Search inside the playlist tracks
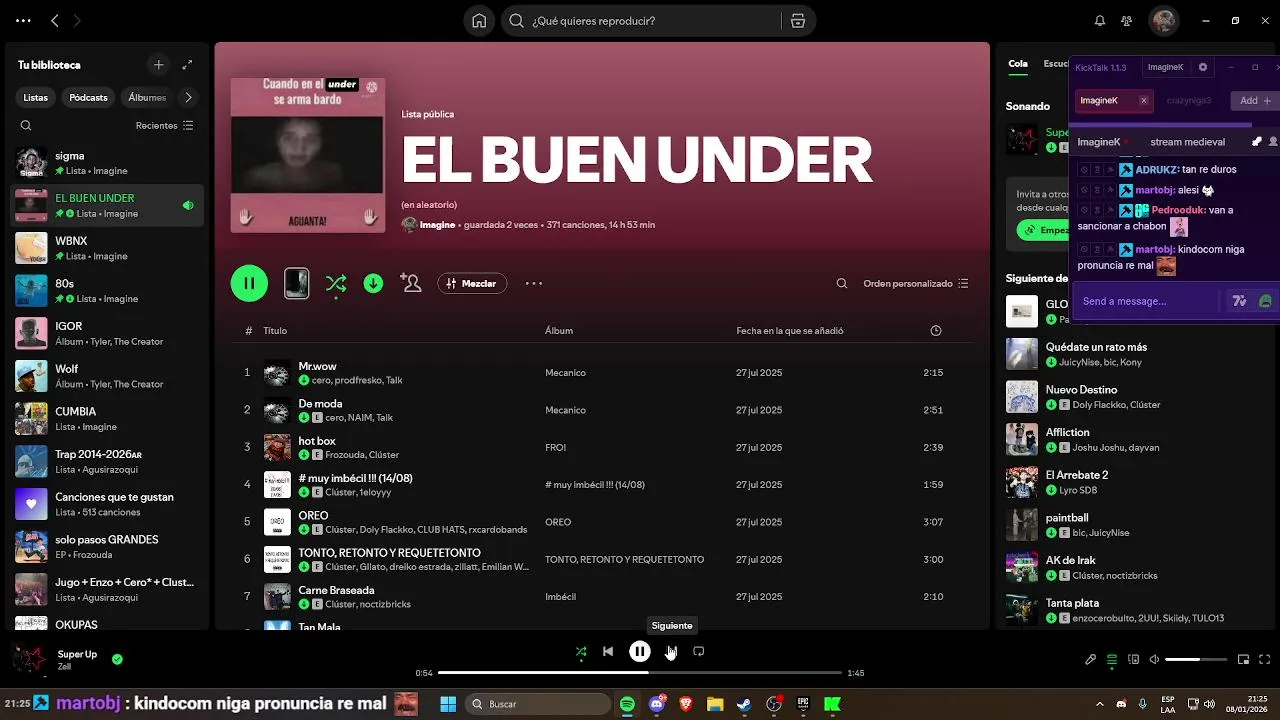The height and width of the screenshot is (720, 1280). coord(842,284)
